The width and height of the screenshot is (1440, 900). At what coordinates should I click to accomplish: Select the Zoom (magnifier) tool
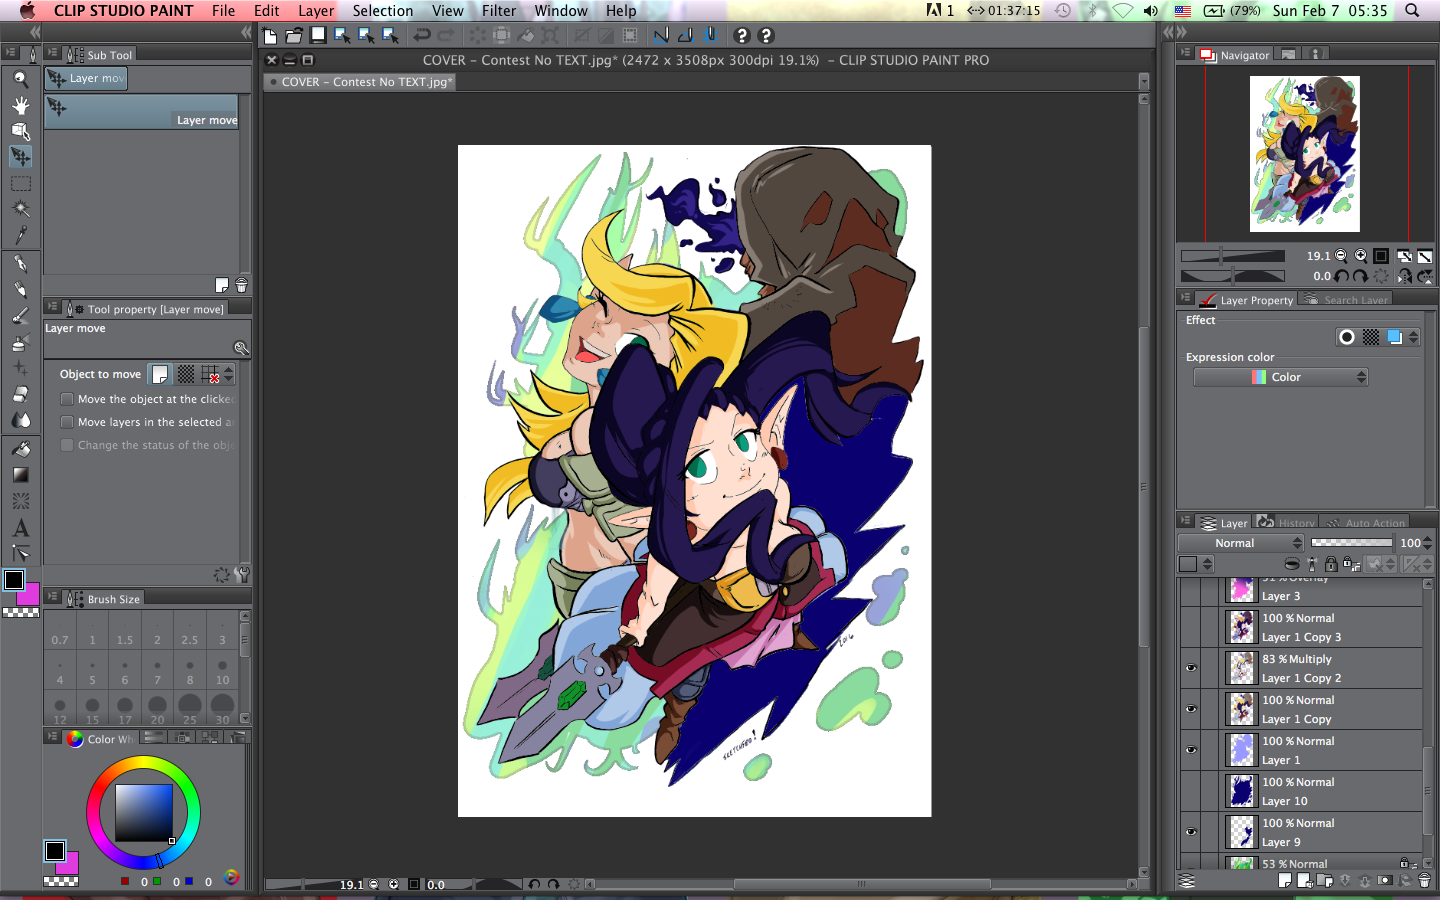[20, 79]
